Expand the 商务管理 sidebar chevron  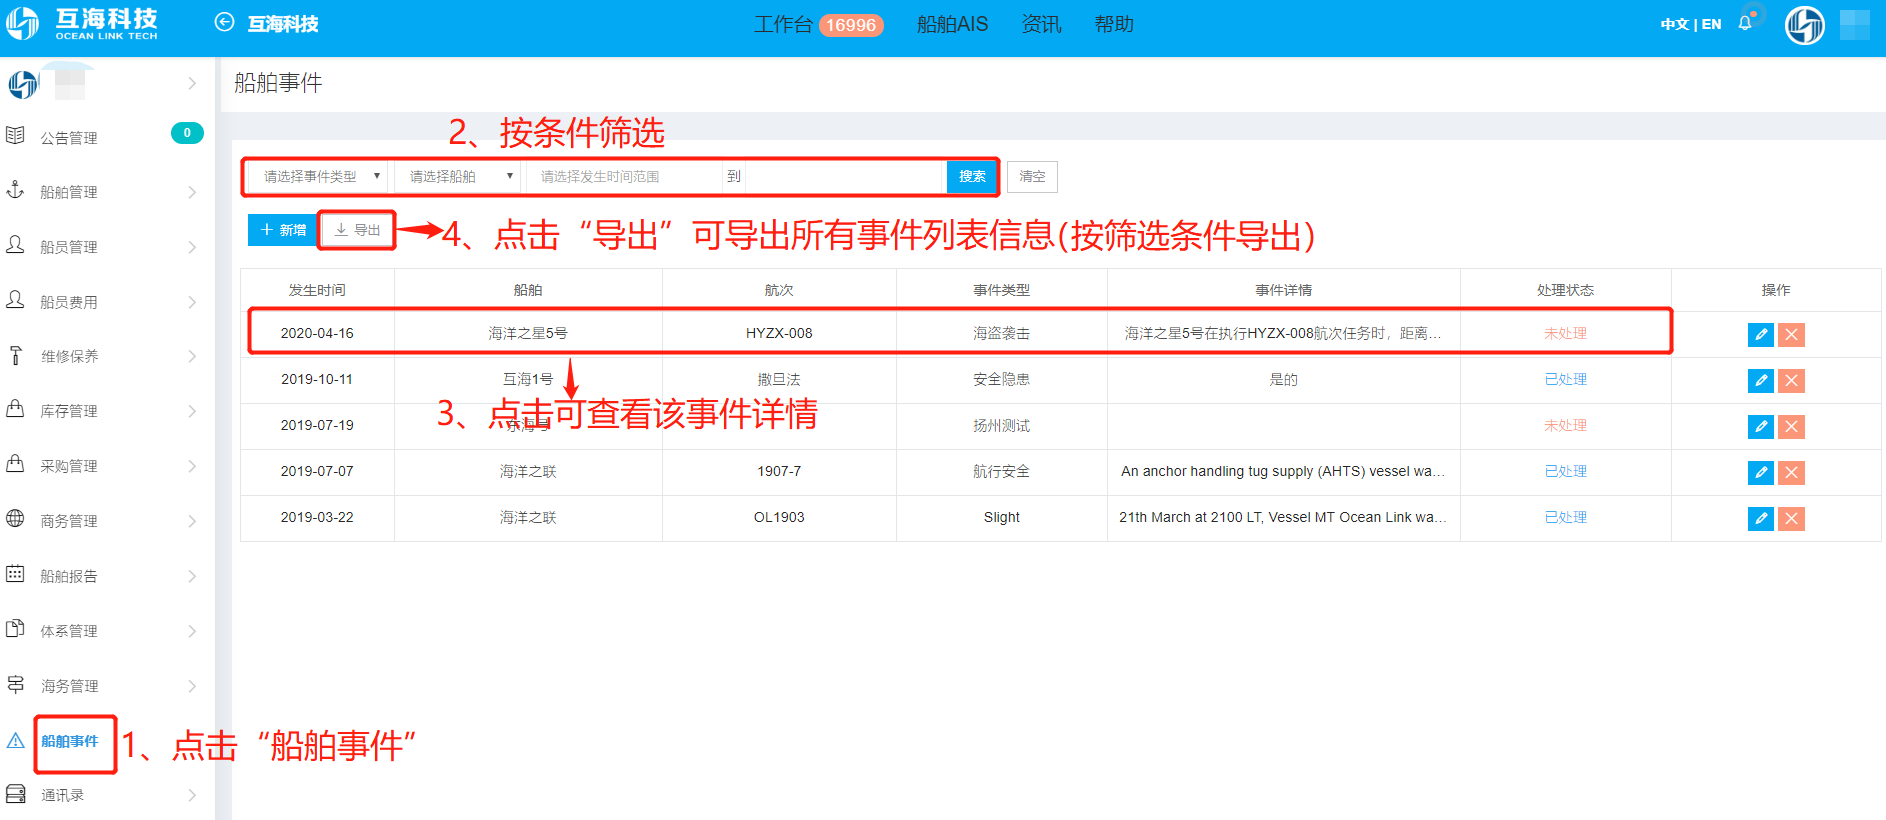[192, 521]
